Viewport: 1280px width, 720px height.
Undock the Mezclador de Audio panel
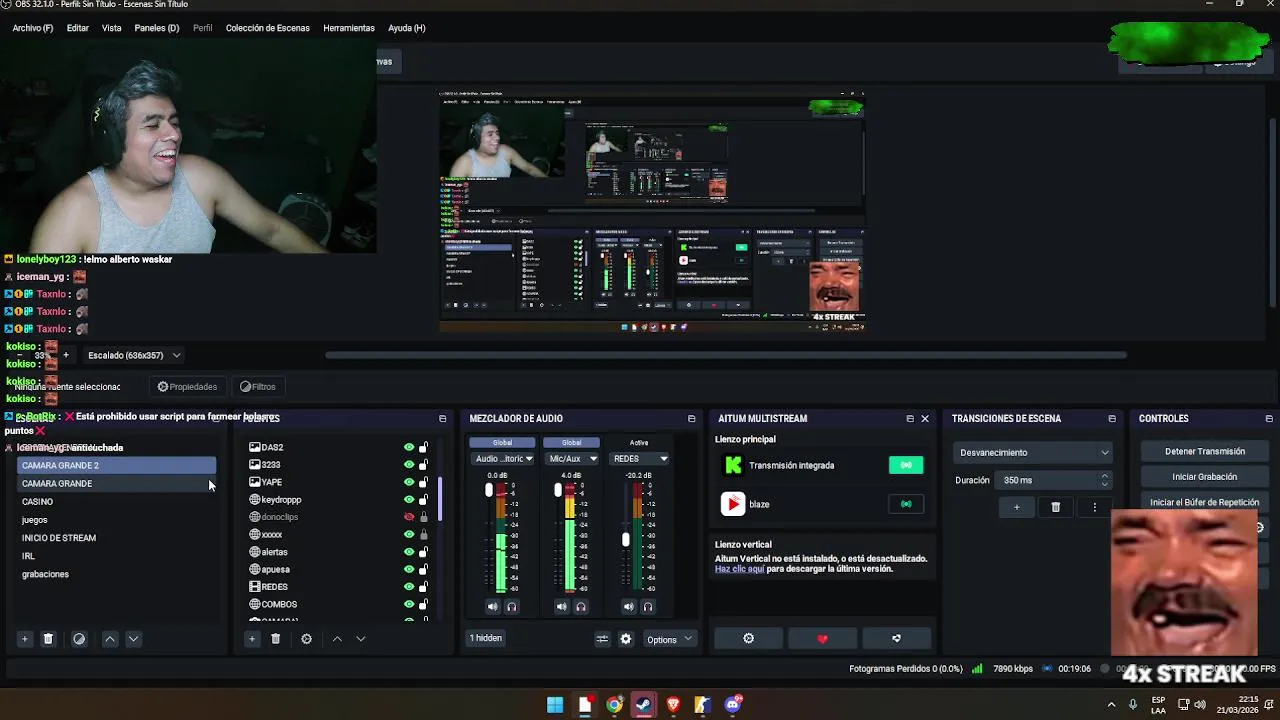pyautogui.click(x=691, y=418)
